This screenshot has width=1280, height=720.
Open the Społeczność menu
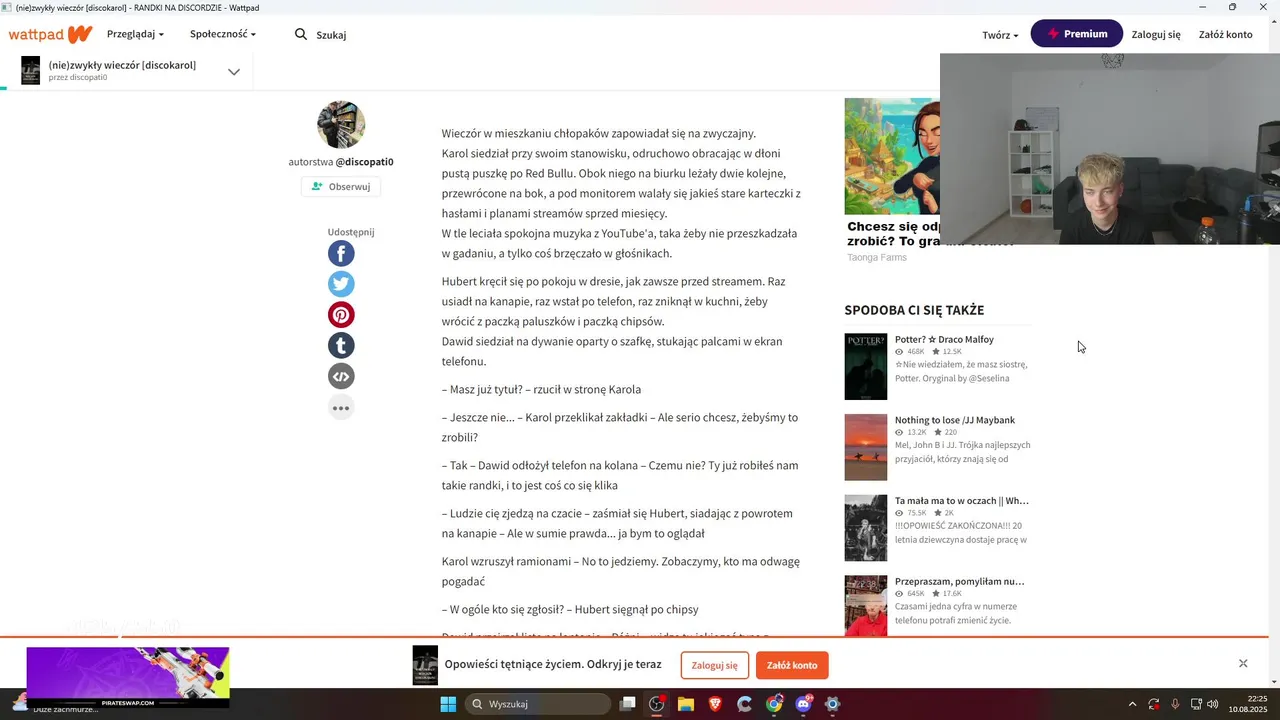pyautogui.click(x=223, y=34)
